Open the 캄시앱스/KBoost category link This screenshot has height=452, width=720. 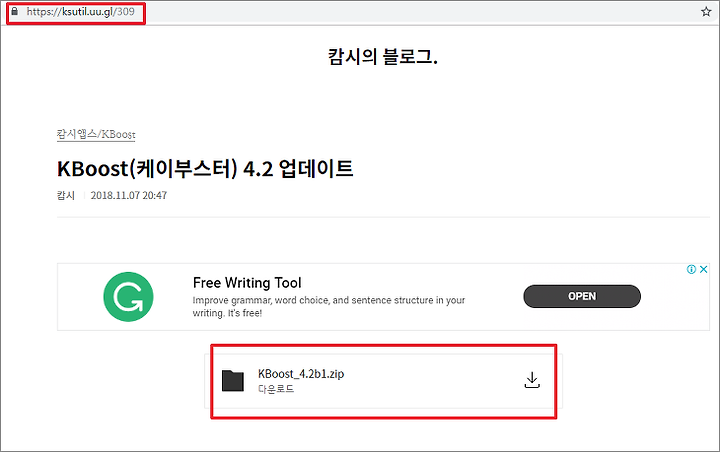click(96, 134)
